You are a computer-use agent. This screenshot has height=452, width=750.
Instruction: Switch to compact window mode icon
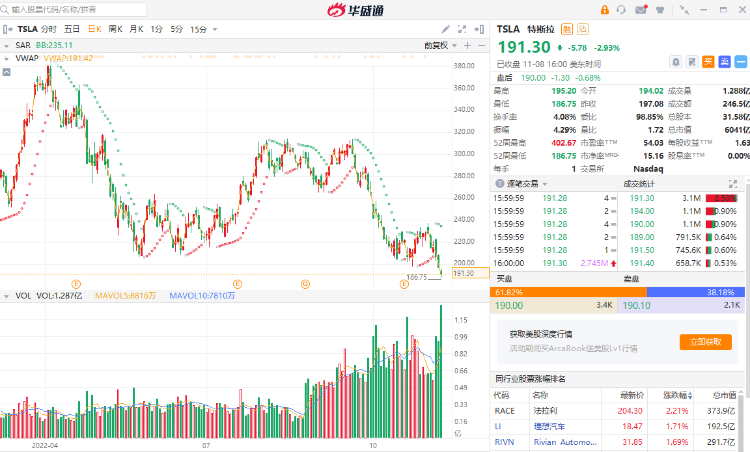684,10
